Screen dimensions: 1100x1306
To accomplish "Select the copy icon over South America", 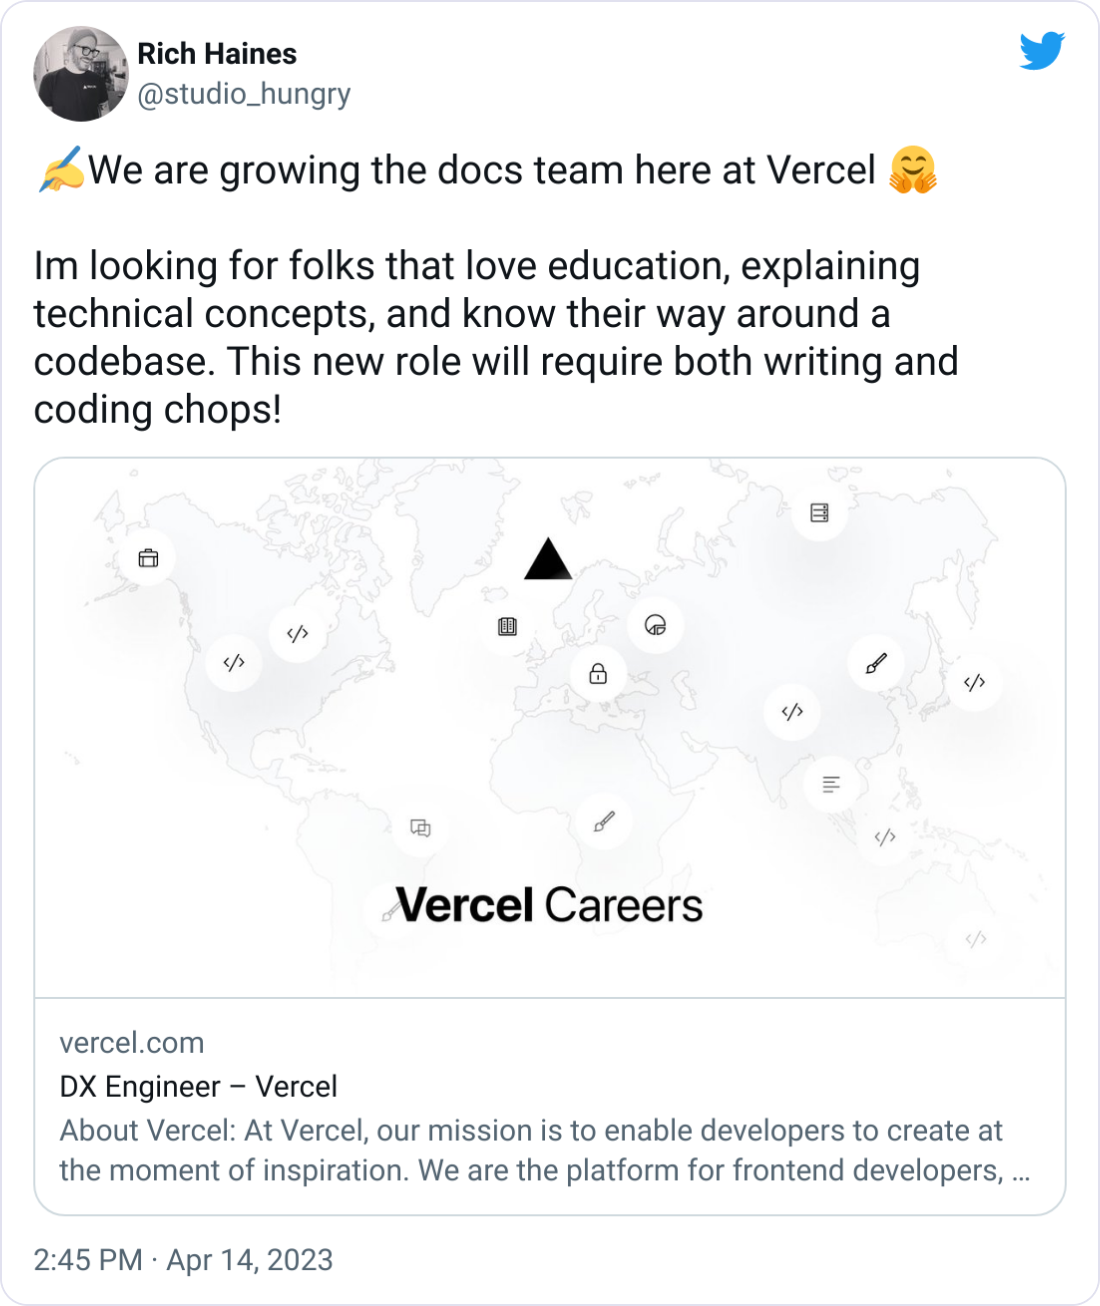I will pyautogui.click(x=420, y=826).
